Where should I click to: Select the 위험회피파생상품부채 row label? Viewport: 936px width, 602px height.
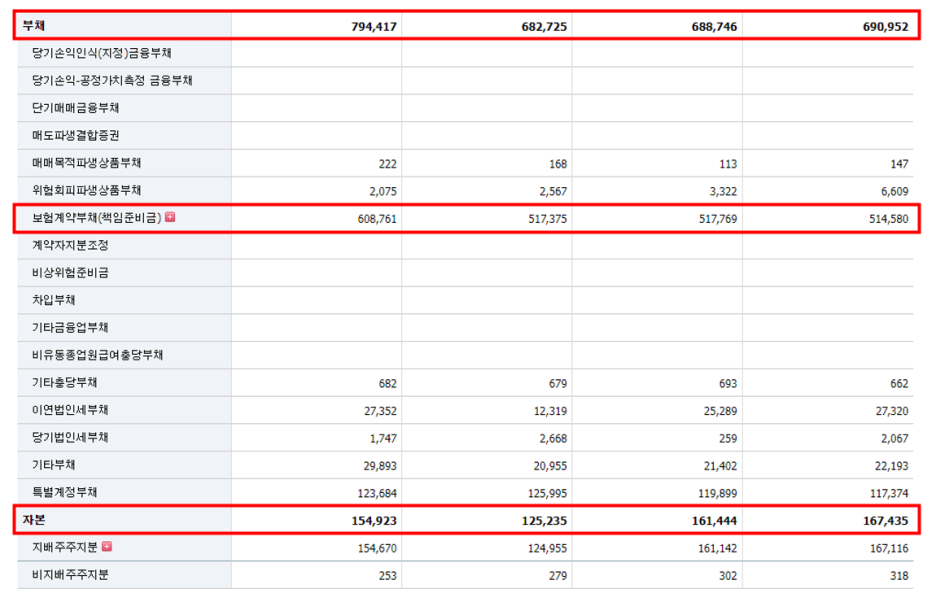(x=87, y=191)
